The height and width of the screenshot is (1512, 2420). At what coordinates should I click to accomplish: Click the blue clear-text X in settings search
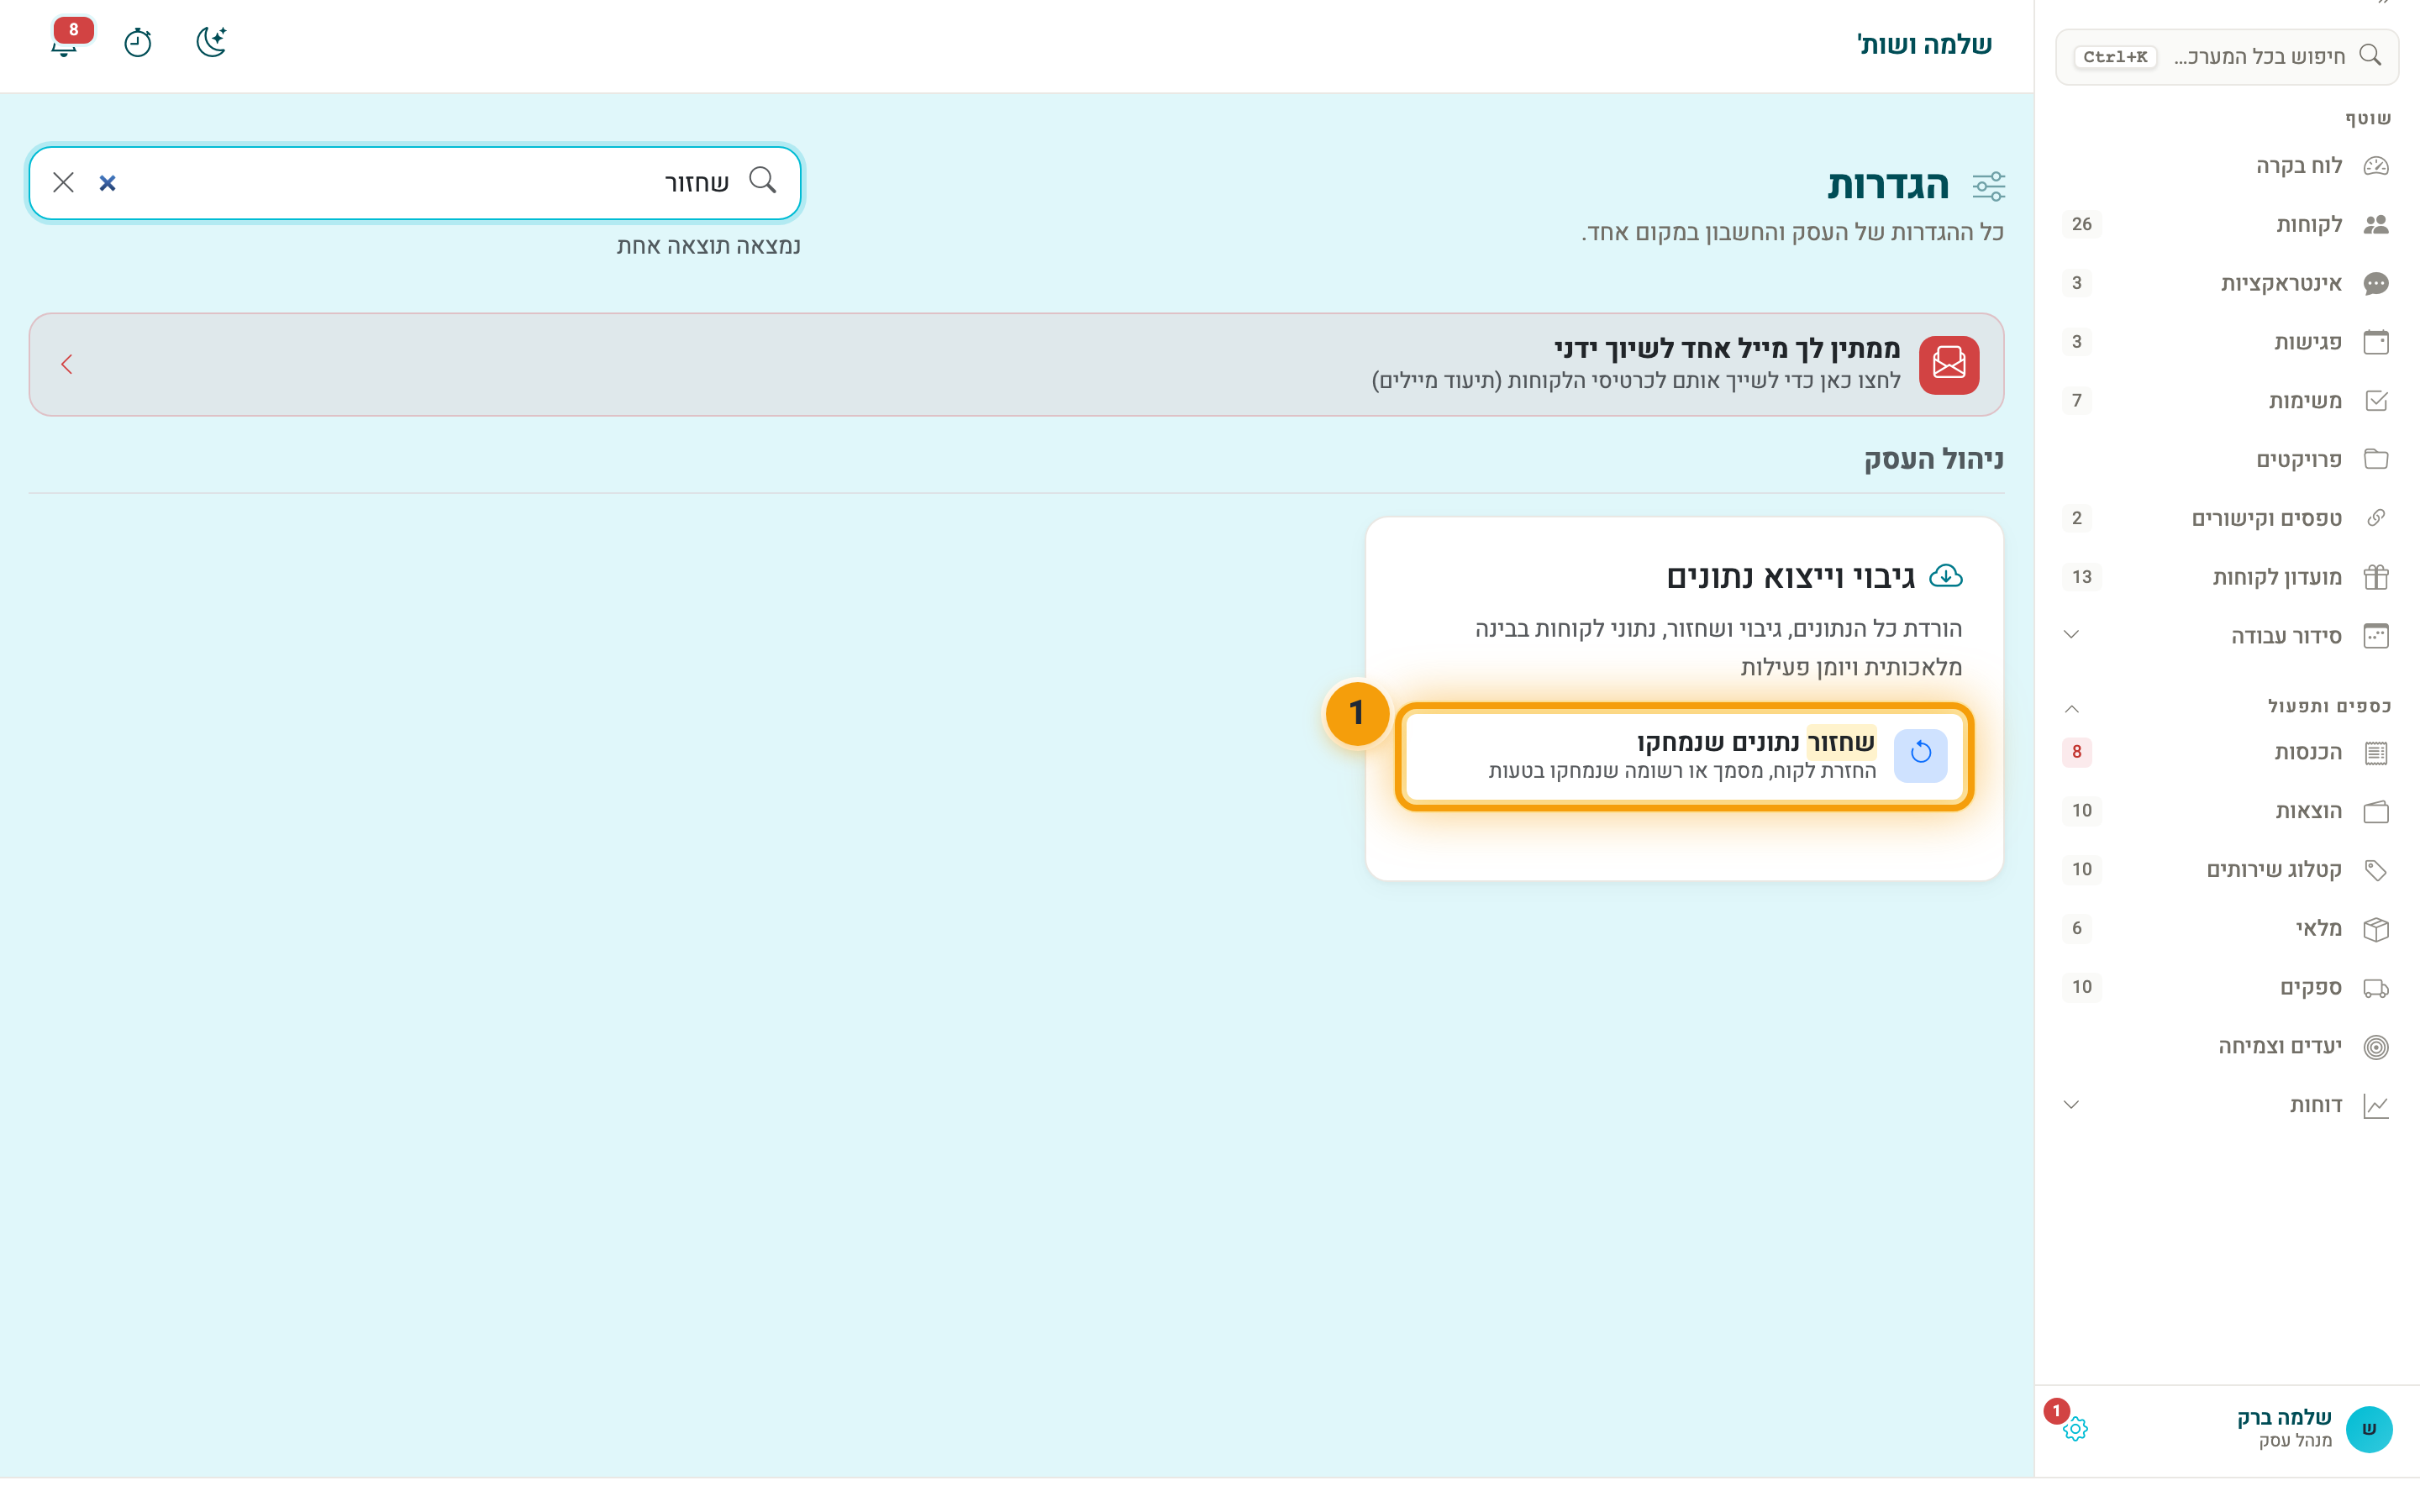(108, 183)
